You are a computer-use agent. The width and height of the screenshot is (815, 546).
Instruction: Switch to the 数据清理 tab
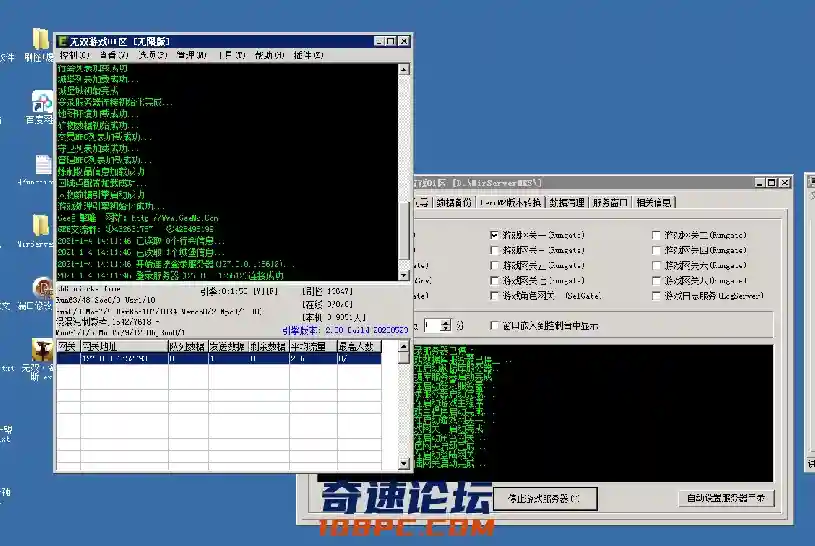point(567,202)
